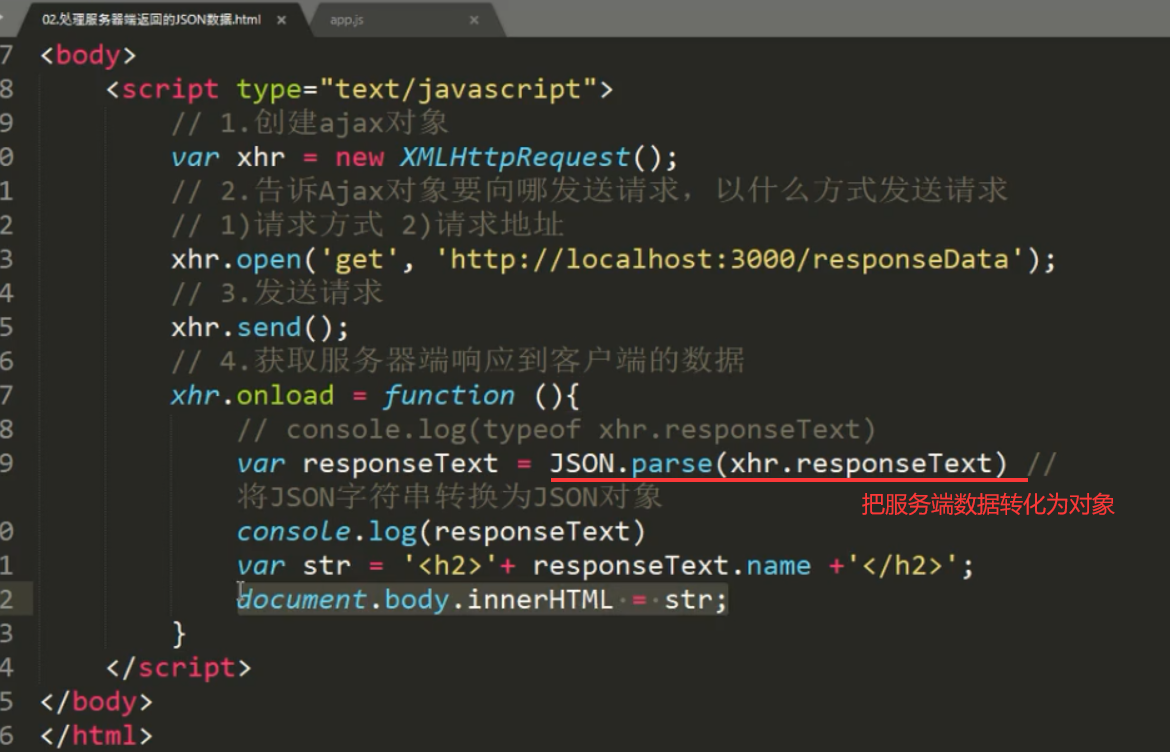Click the 'send' method call
1170x752 pixels.
click(269, 328)
